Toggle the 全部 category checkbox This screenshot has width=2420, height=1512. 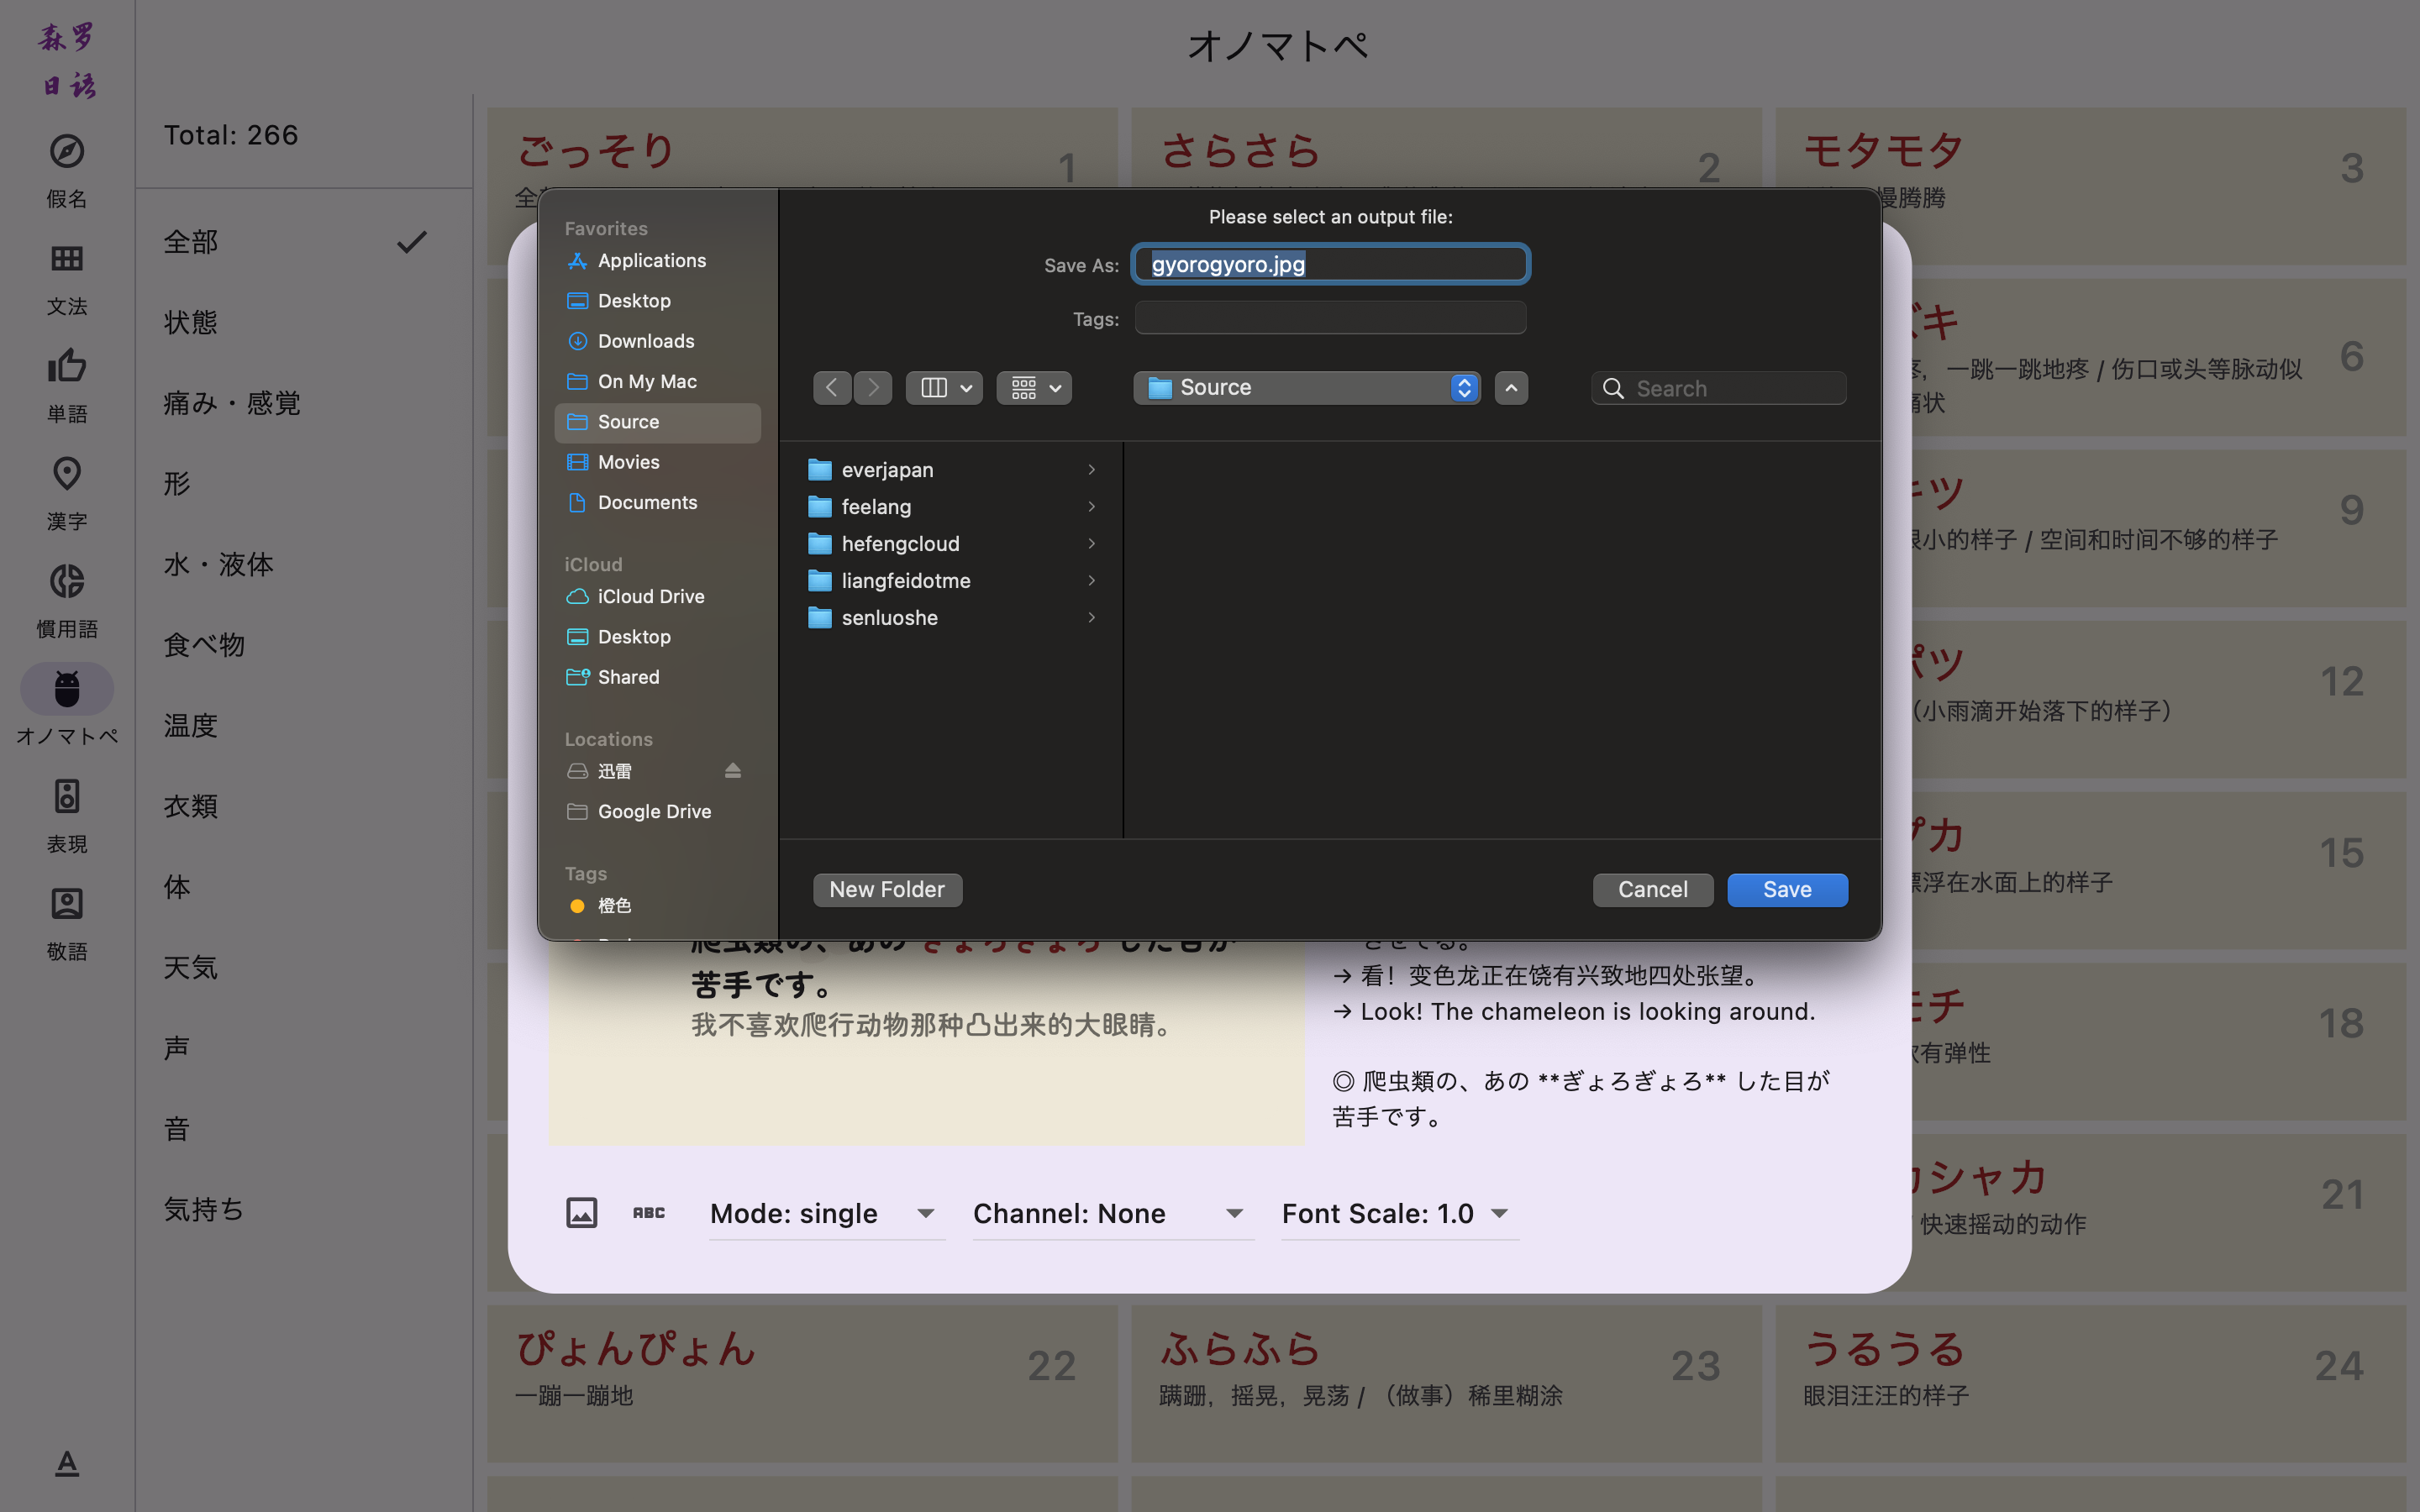(x=413, y=242)
